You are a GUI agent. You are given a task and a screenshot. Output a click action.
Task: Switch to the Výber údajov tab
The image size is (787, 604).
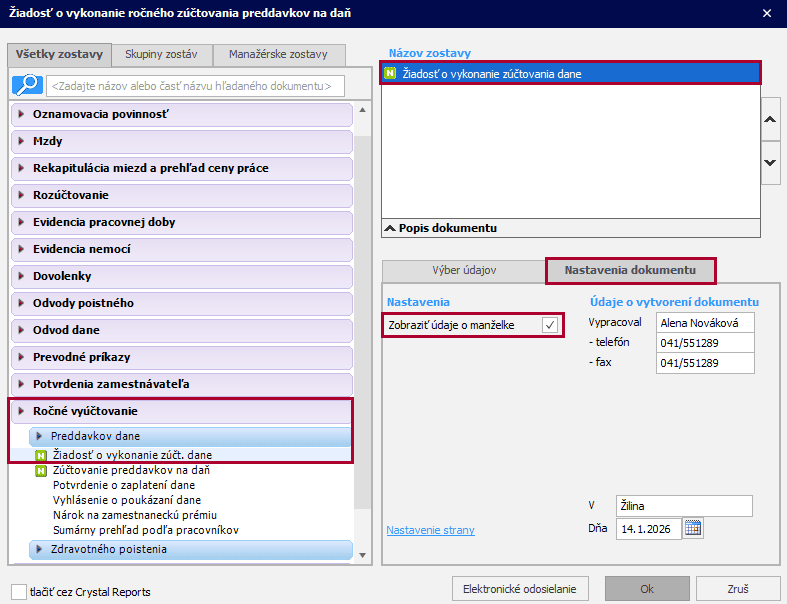[464, 271]
